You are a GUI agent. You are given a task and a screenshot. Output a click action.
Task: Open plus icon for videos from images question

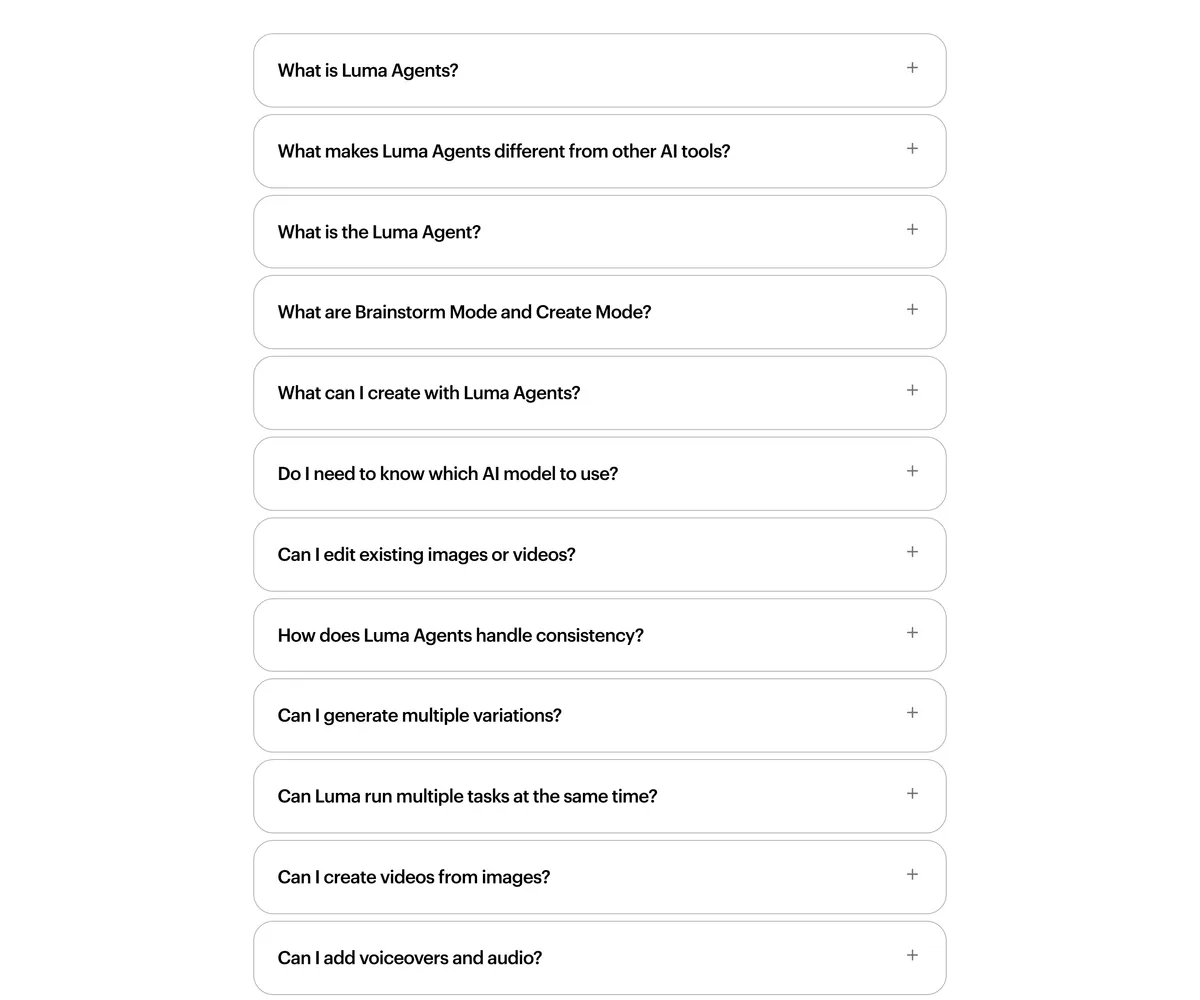(912, 875)
